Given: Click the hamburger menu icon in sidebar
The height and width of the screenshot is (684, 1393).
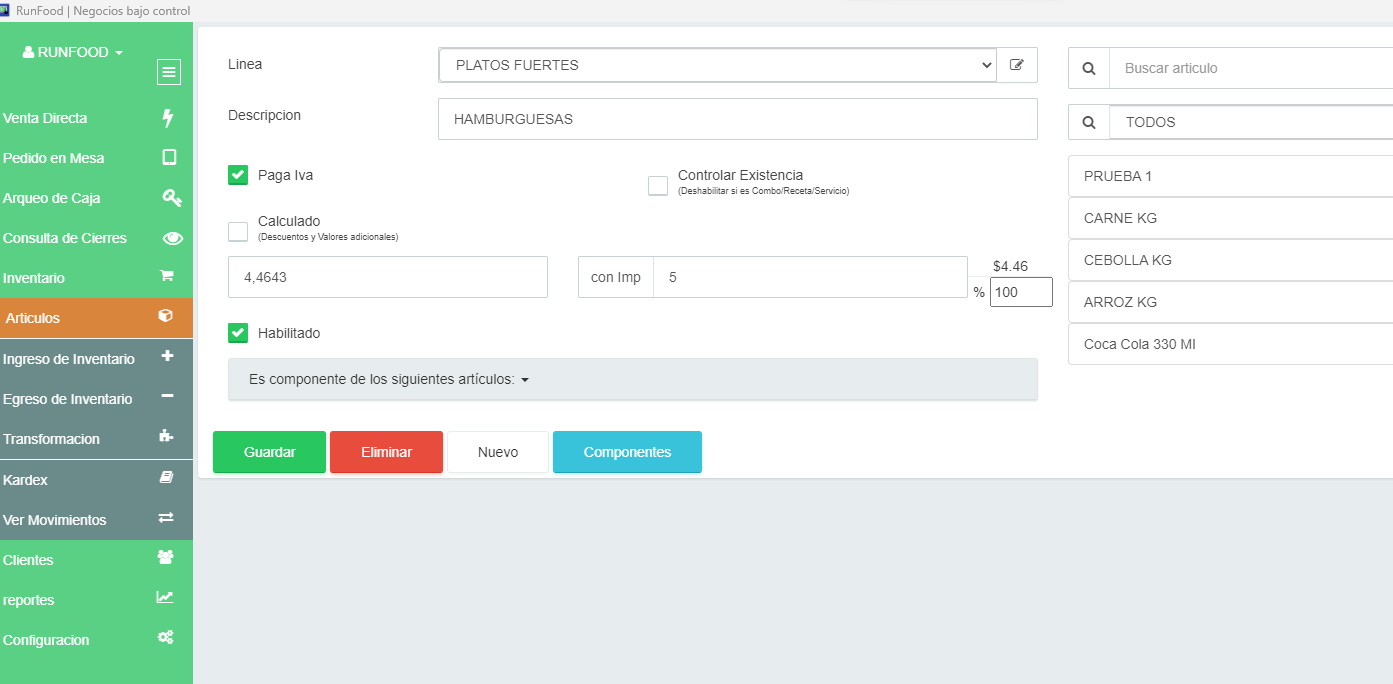Looking at the screenshot, I should pyautogui.click(x=168, y=71).
